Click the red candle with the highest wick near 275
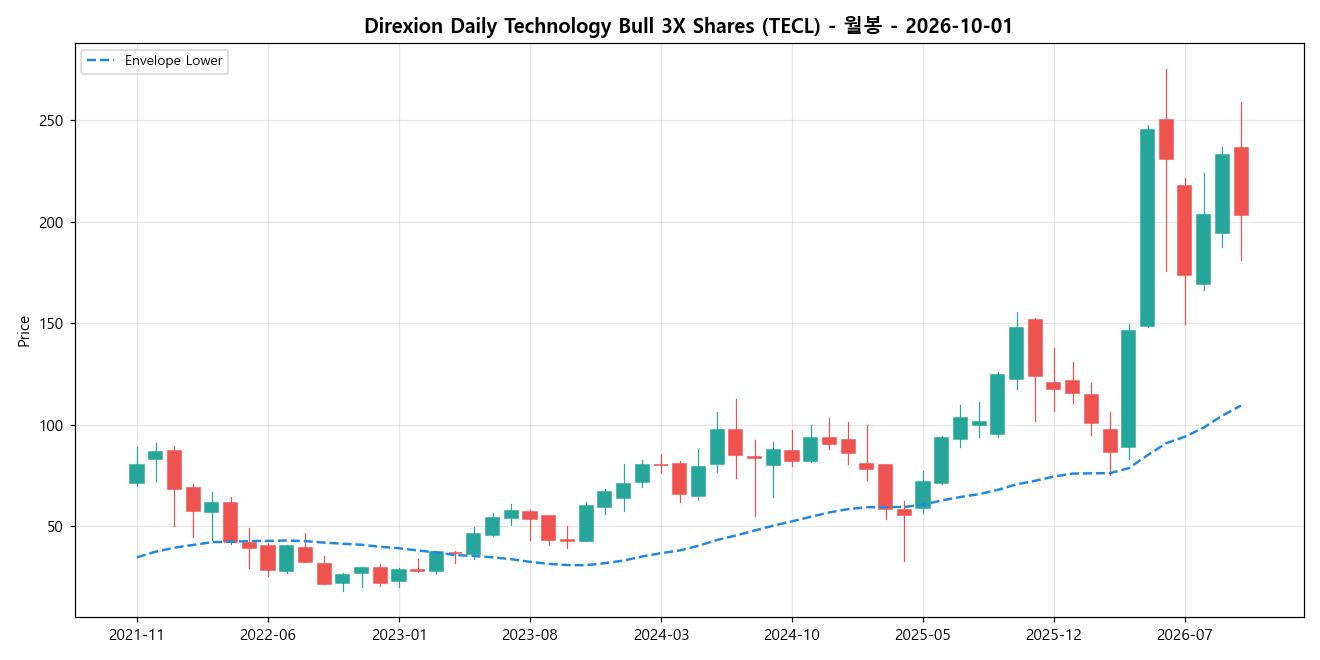The height and width of the screenshot is (660, 1320). (x=1166, y=140)
